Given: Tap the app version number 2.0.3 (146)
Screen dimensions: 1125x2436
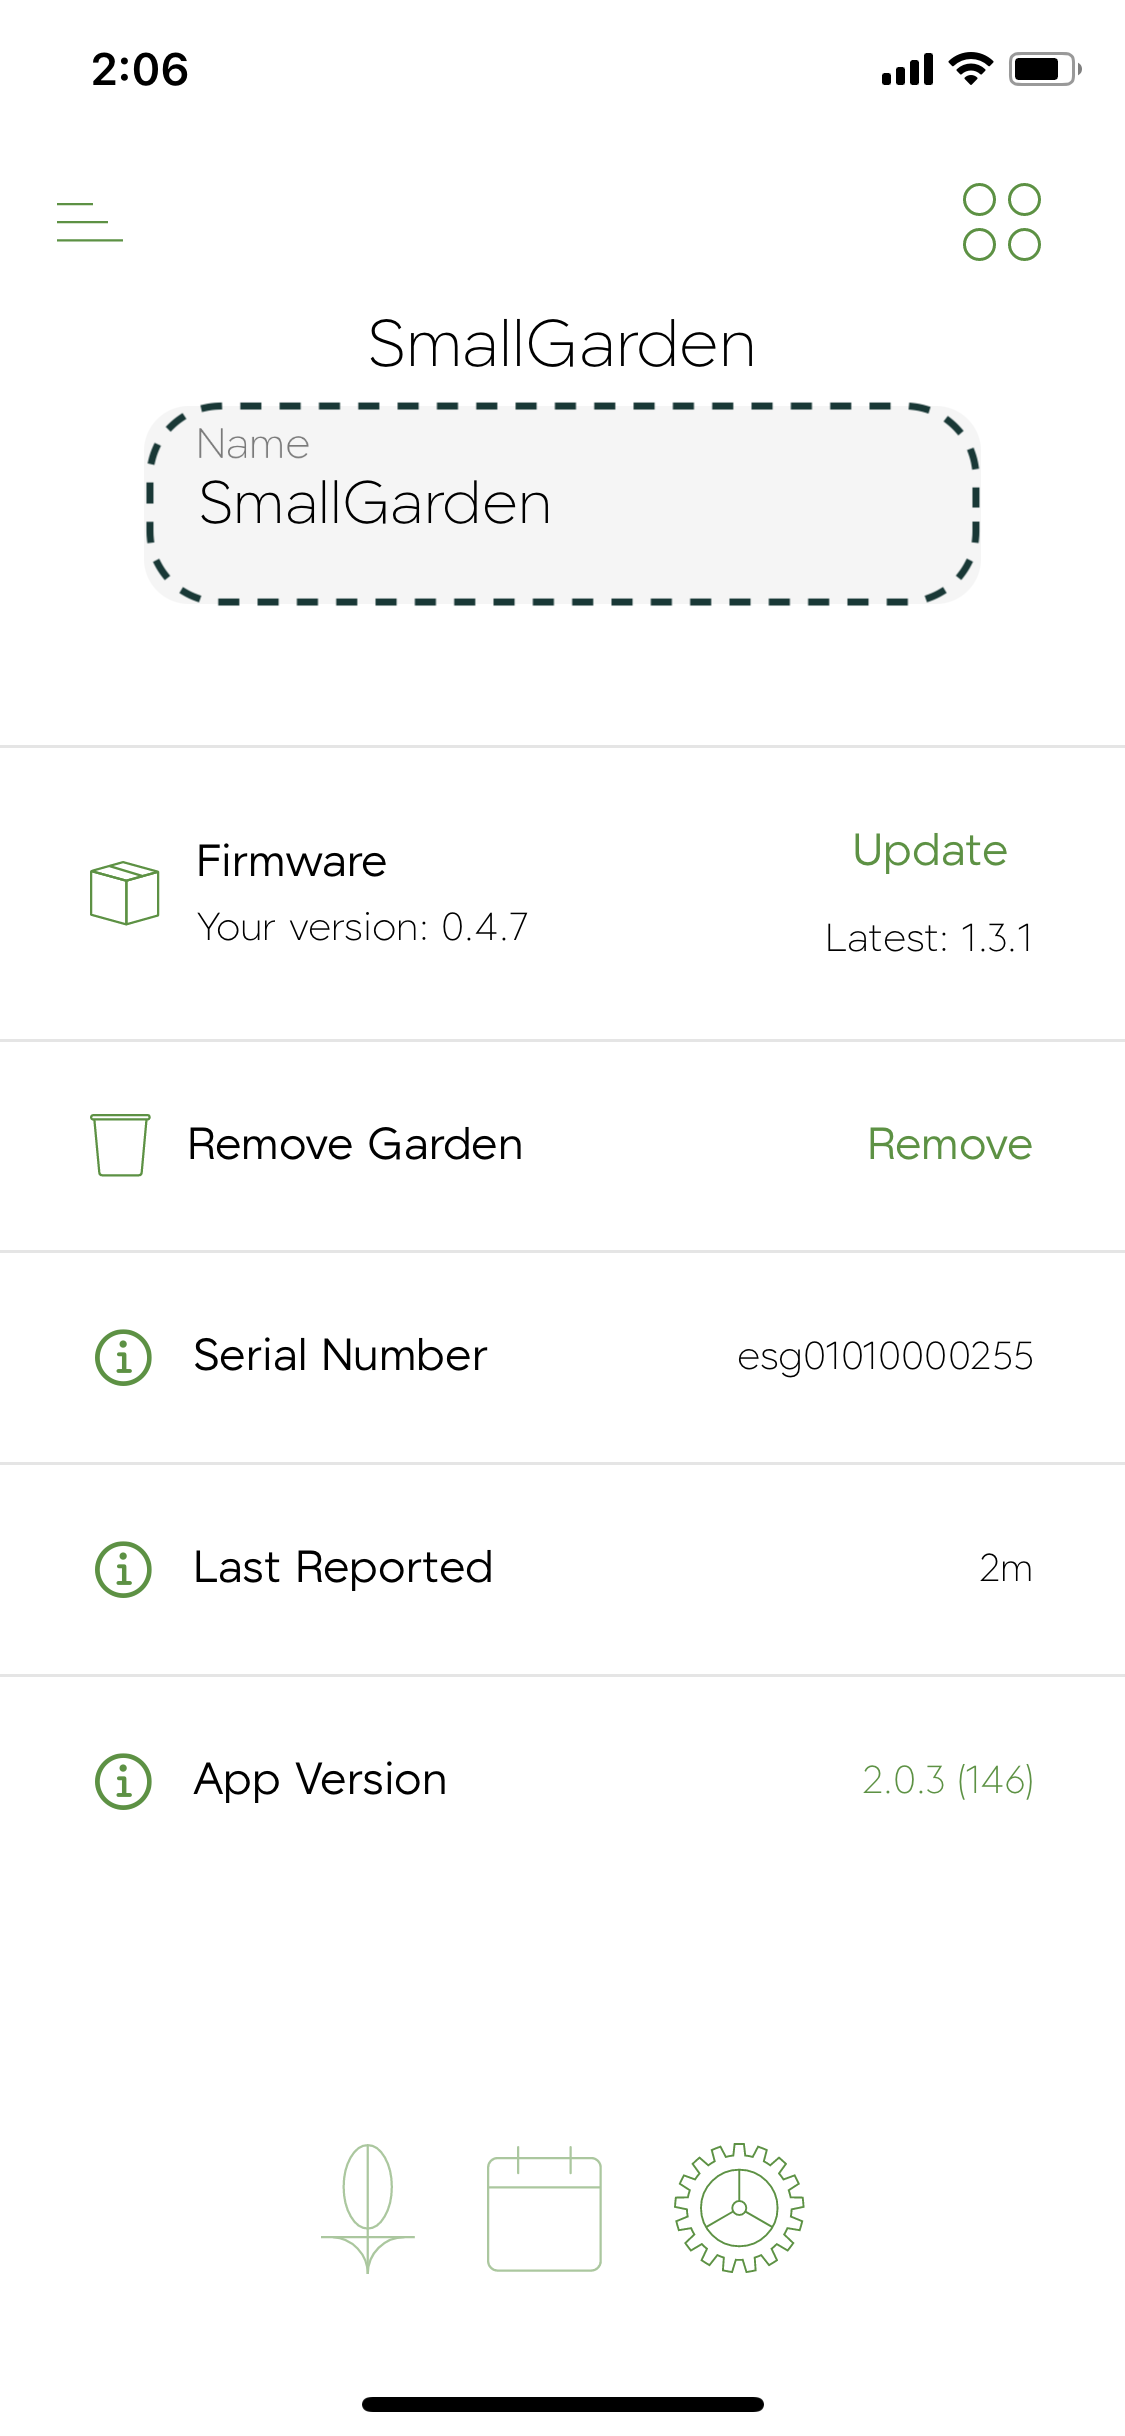Looking at the screenshot, I should coord(948,1780).
